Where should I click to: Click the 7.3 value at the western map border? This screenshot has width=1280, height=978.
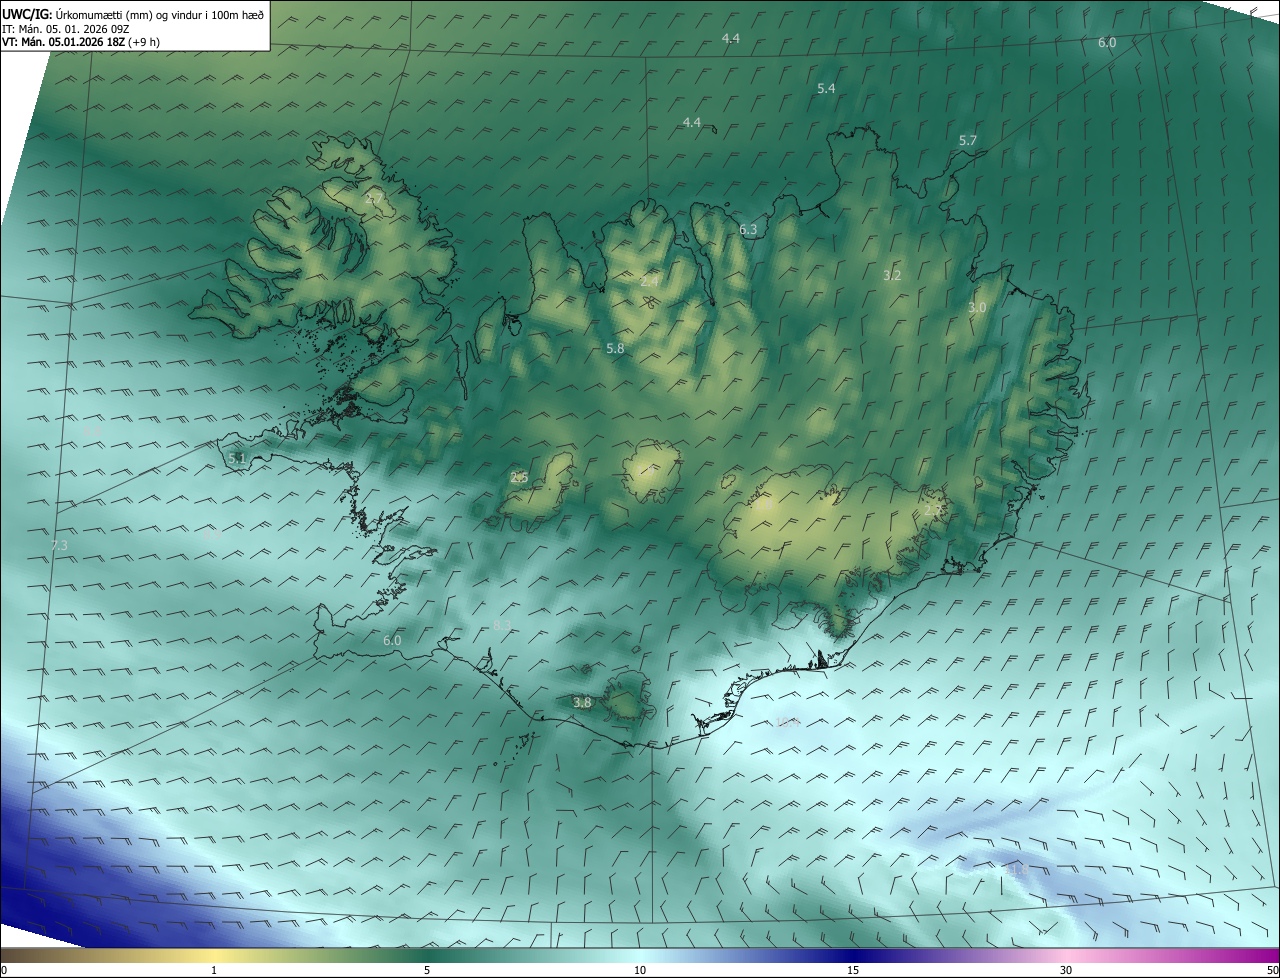(x=59, y=545)
